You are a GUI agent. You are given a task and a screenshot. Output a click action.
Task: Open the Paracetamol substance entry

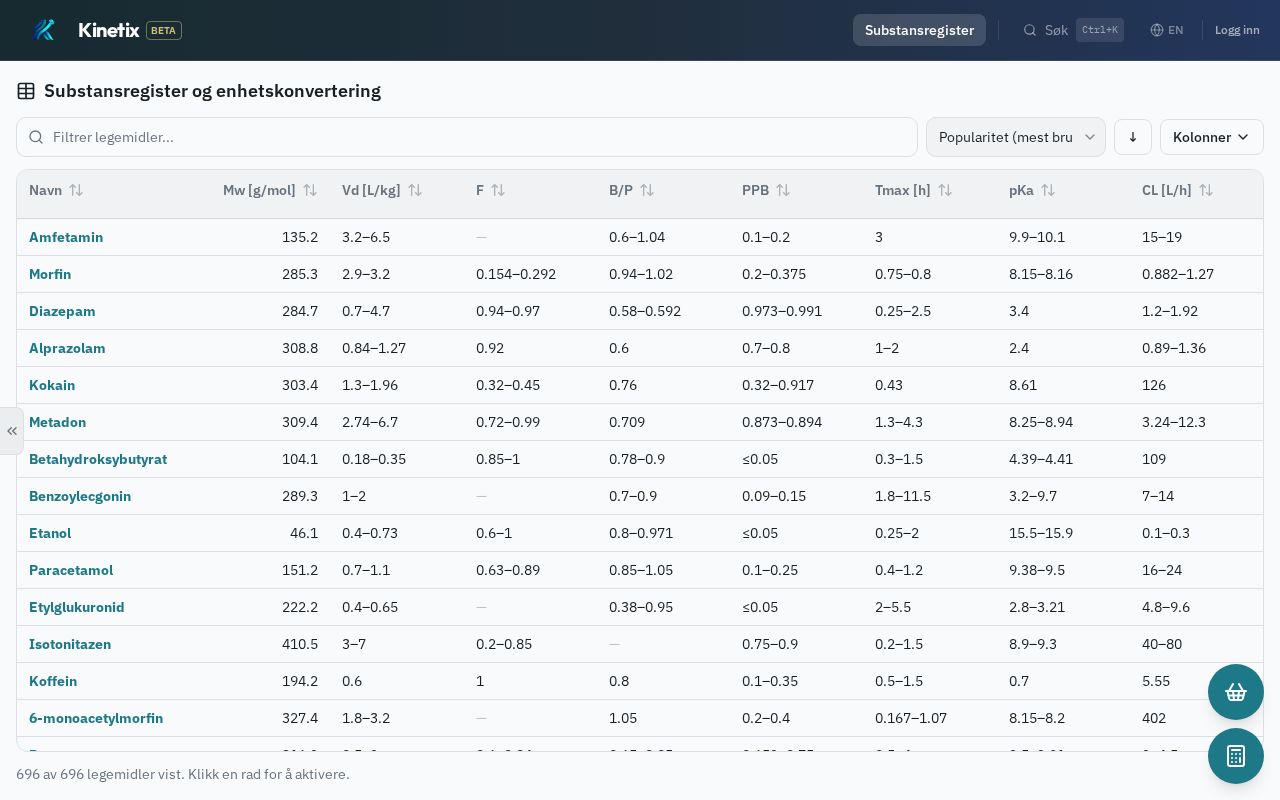pos(71,570)
